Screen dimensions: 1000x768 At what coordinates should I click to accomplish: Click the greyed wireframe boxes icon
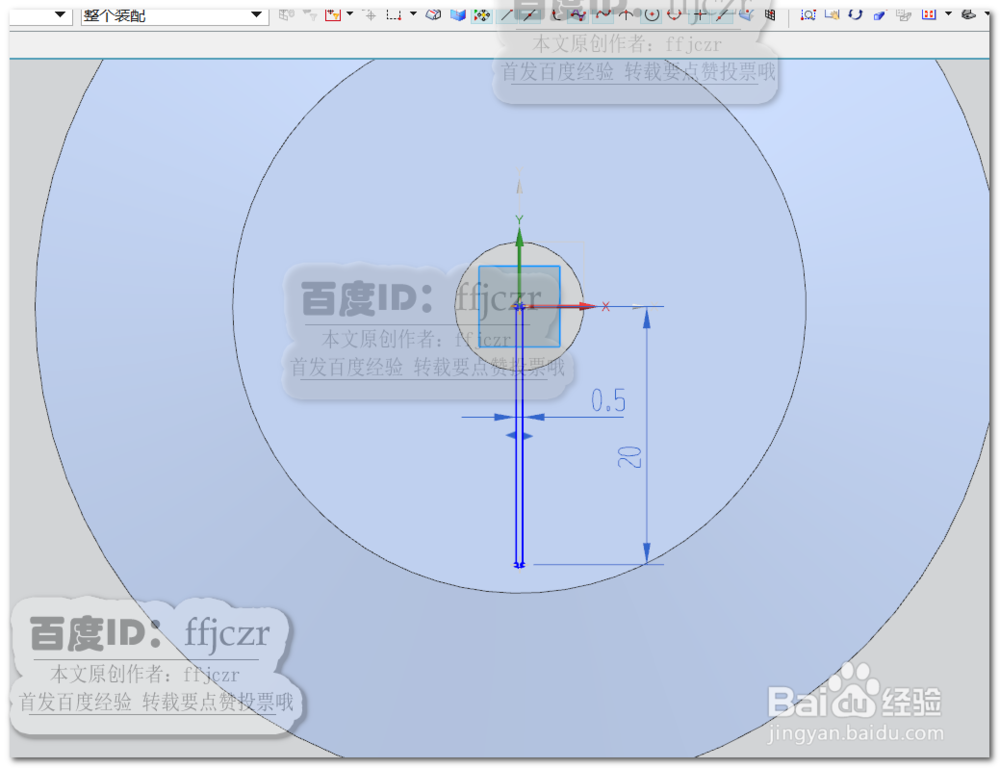coord(904,14)
